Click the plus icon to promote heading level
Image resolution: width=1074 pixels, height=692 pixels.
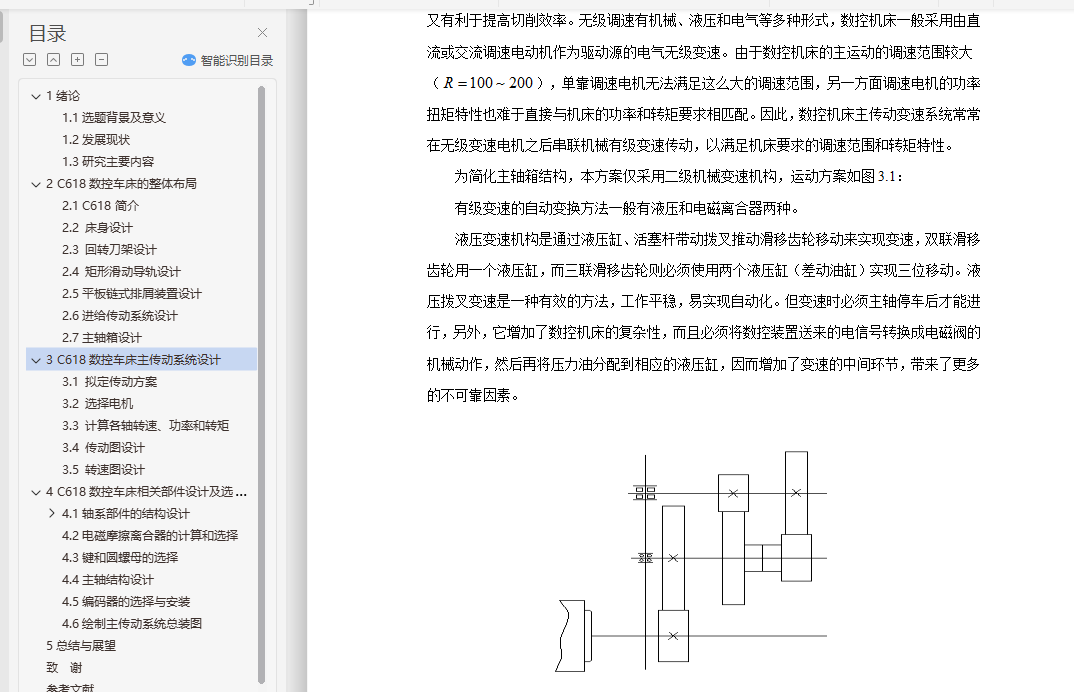[77, 60]
